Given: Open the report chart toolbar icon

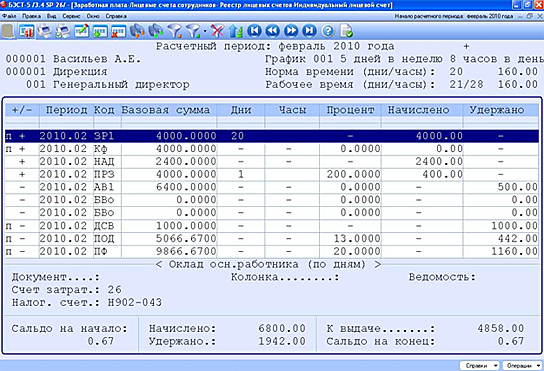Looking at the screenshot, I should coord(26,32).
